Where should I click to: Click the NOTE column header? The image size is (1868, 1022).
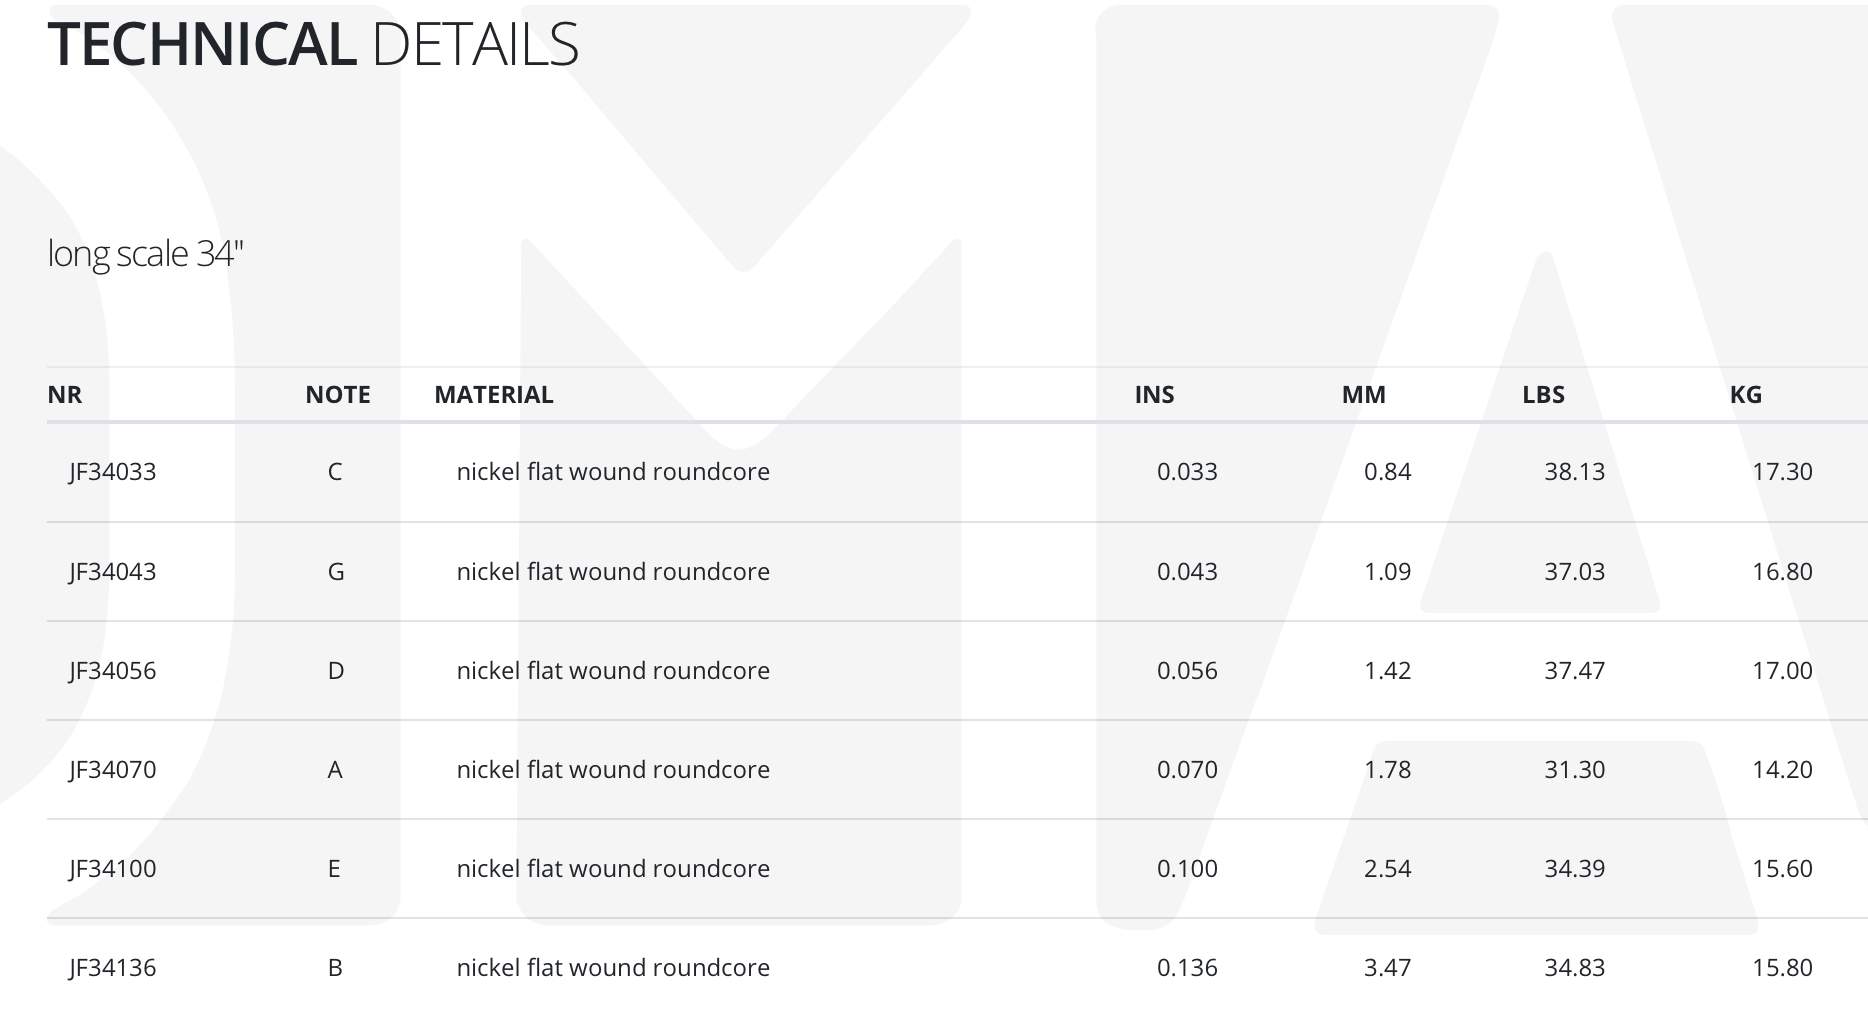click(x=338, y=394)
